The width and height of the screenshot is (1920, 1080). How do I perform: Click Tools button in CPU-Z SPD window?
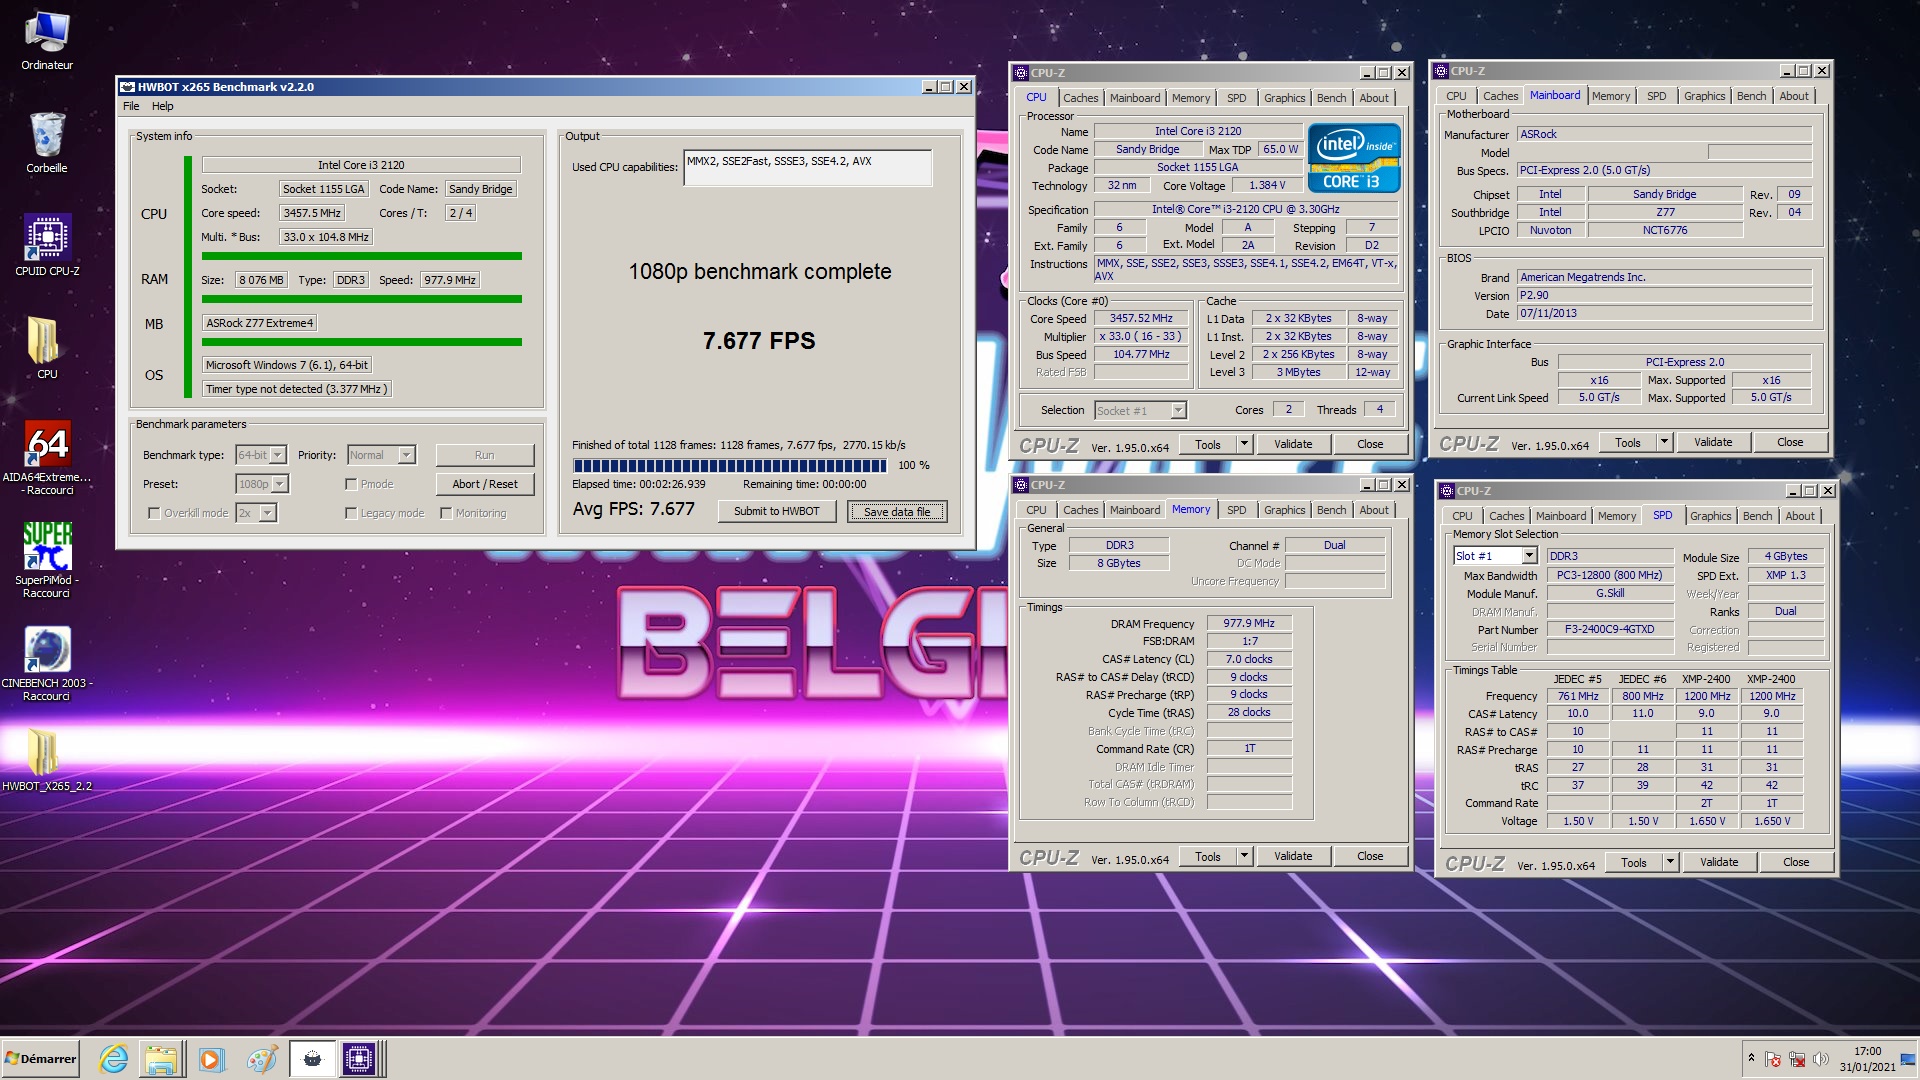click(1633, 862)
